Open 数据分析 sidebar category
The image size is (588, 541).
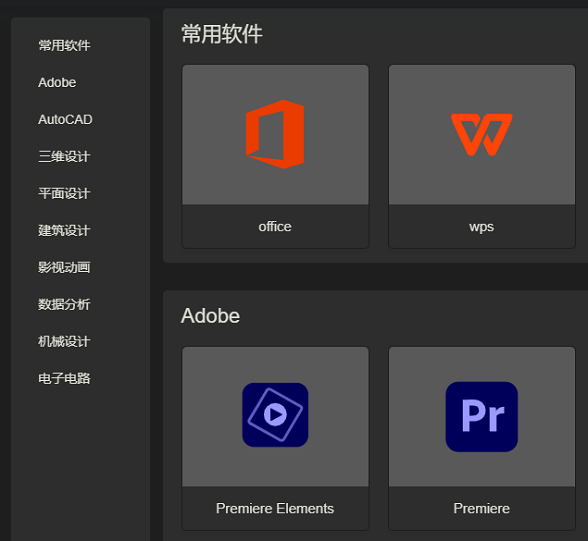pyautogui.click(x=64, y=304)
